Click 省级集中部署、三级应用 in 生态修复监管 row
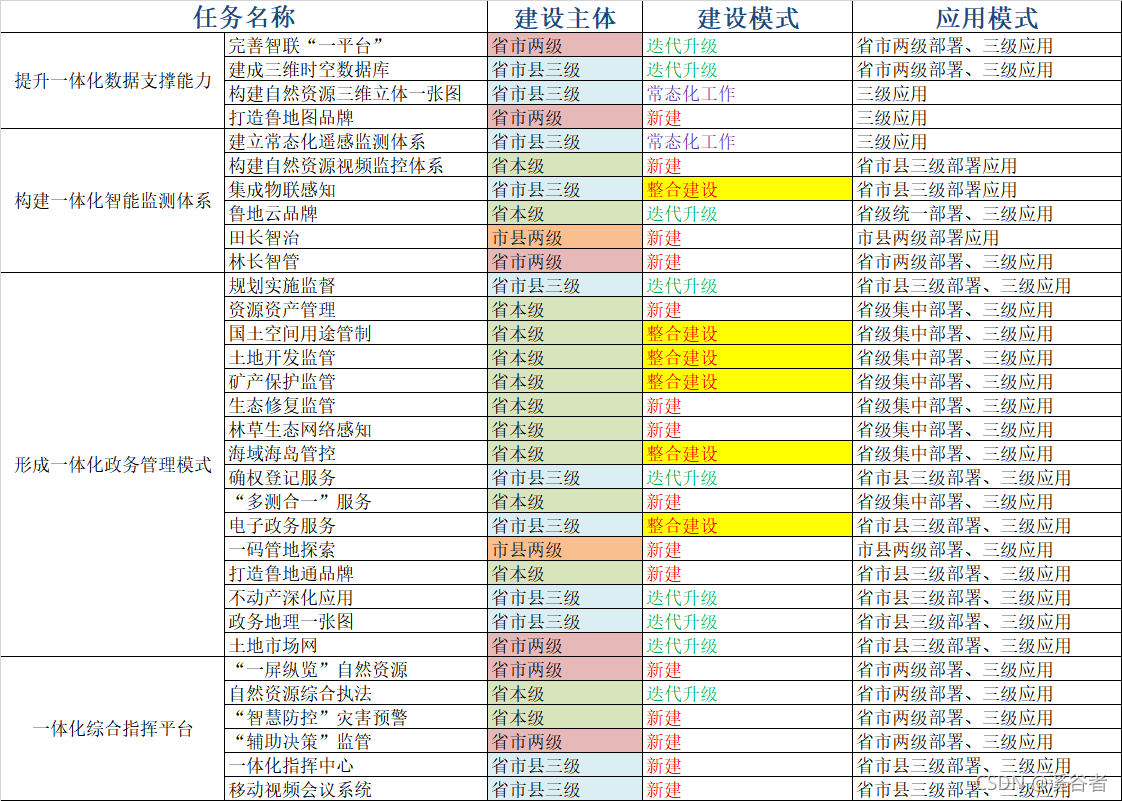Viewport: 1122px width, 801px height. tap(987, 405)
